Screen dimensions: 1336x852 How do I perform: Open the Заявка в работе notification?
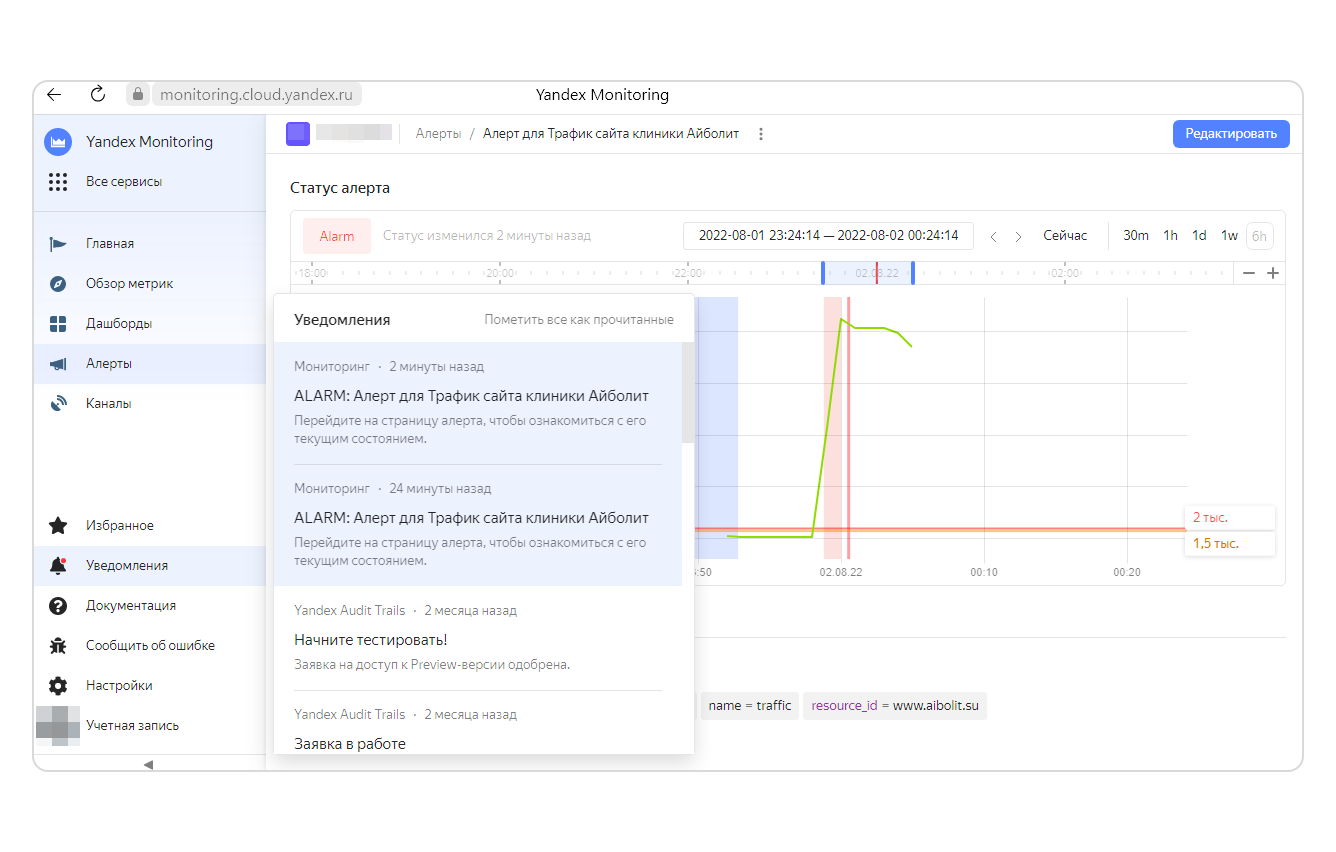click(x=478, y=728)
